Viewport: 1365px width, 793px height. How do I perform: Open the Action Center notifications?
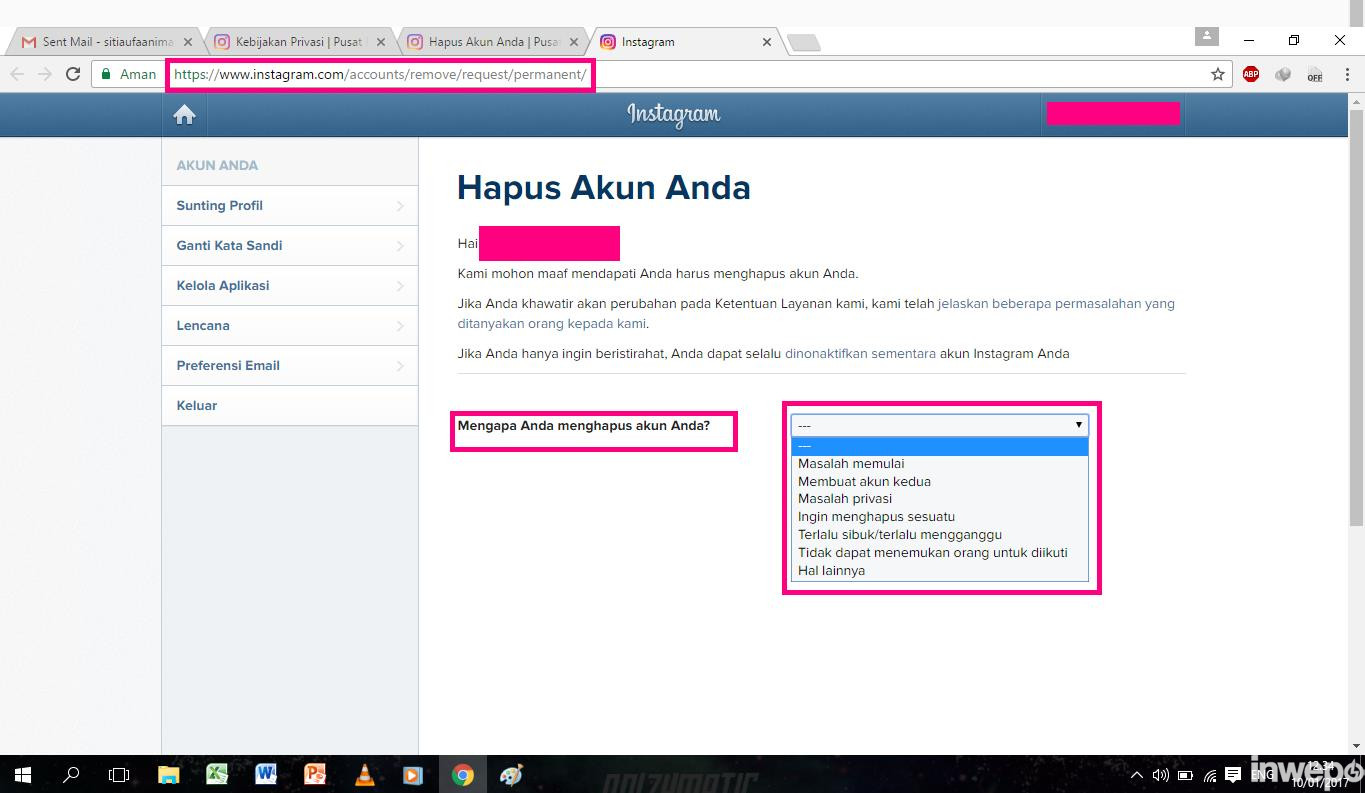click(1234, 775)
